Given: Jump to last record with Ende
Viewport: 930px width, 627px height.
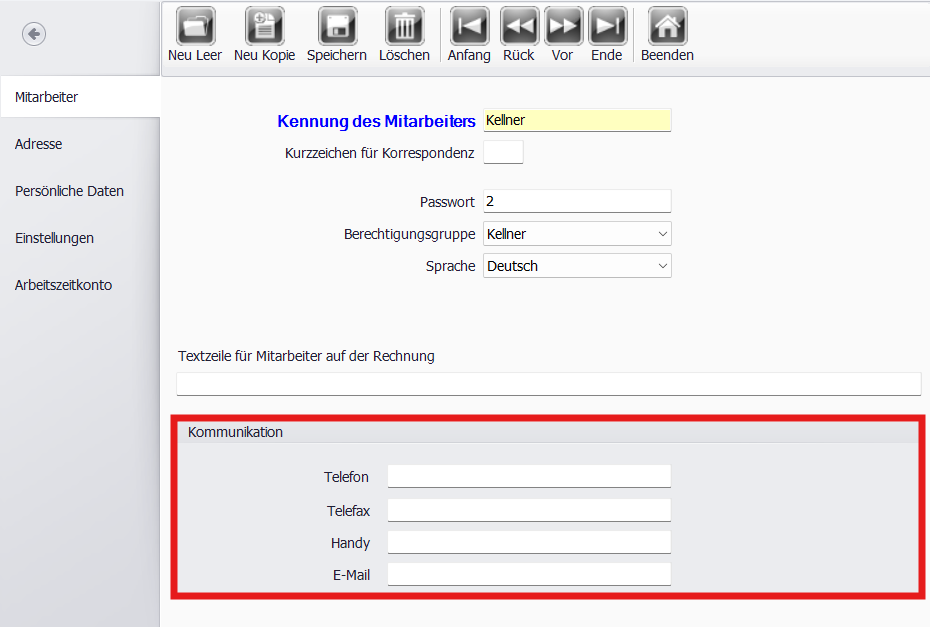Looking at the screenshot, I should click(x=607, y=26).
